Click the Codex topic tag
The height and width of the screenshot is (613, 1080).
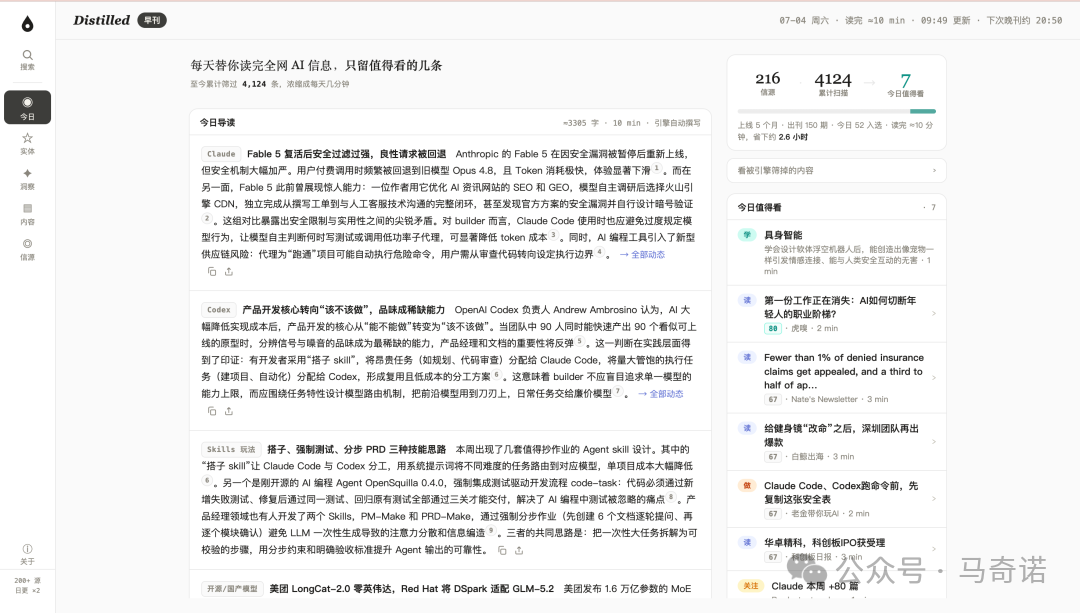pos(218,310)
